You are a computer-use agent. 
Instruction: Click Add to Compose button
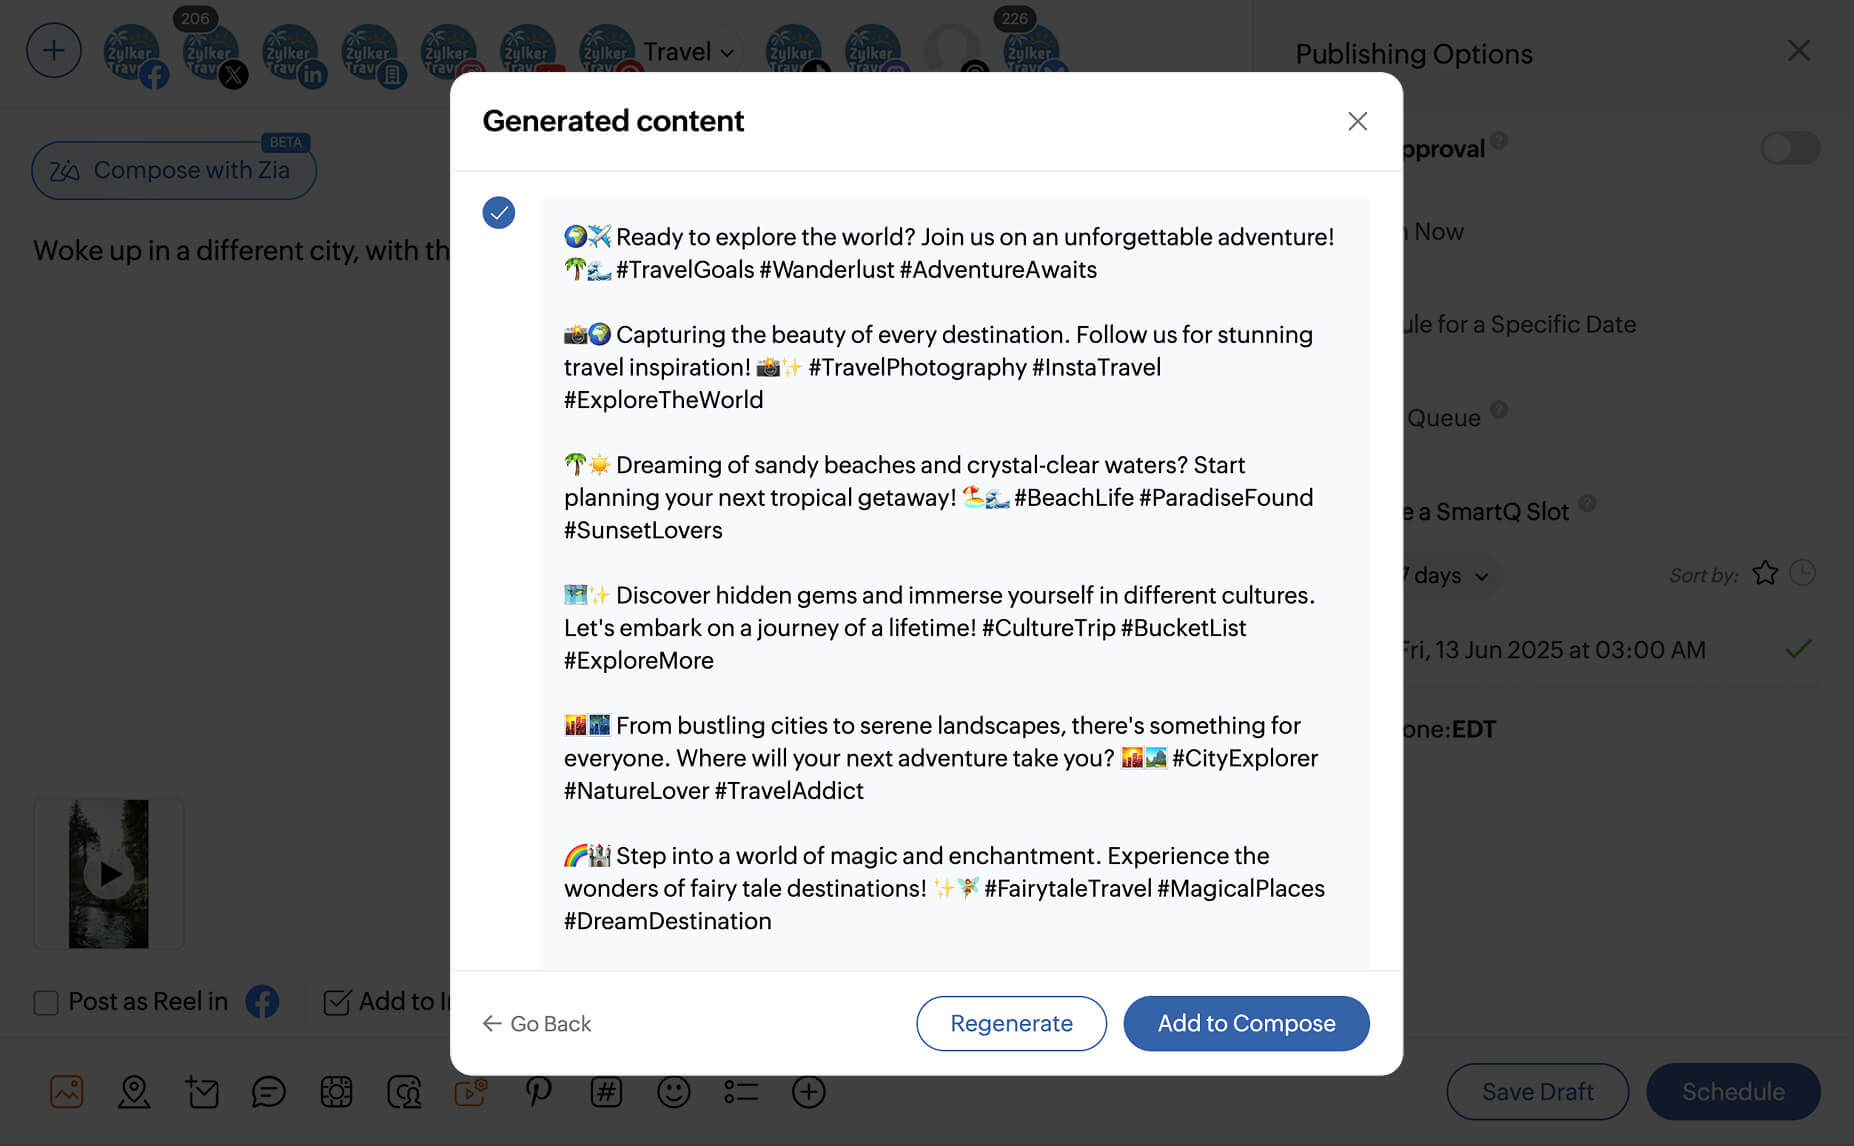(x=1246, y=1023)
